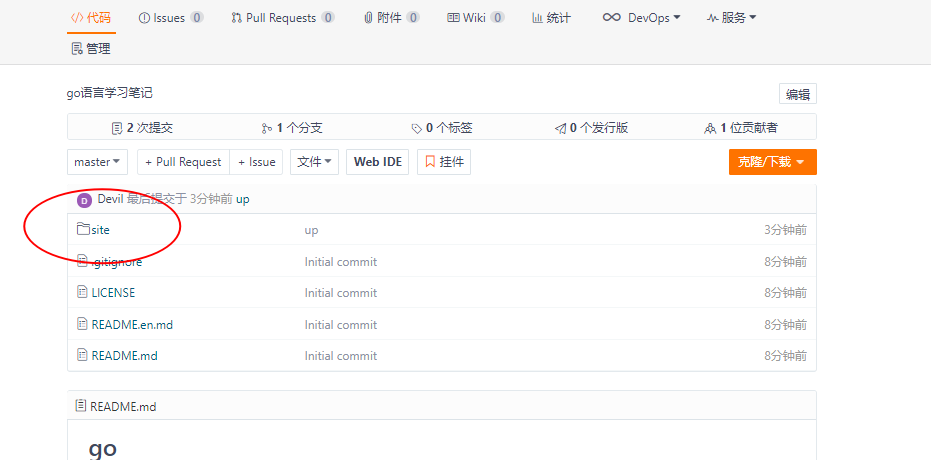
Task: Click the contributors icon beside 1 位贡献者
Action: (709, 128)
